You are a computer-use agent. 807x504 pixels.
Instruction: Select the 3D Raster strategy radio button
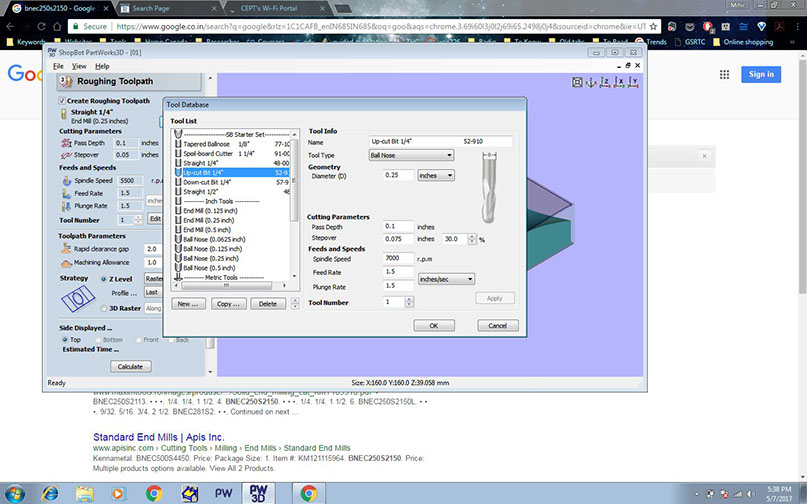[x=103, y=308]
